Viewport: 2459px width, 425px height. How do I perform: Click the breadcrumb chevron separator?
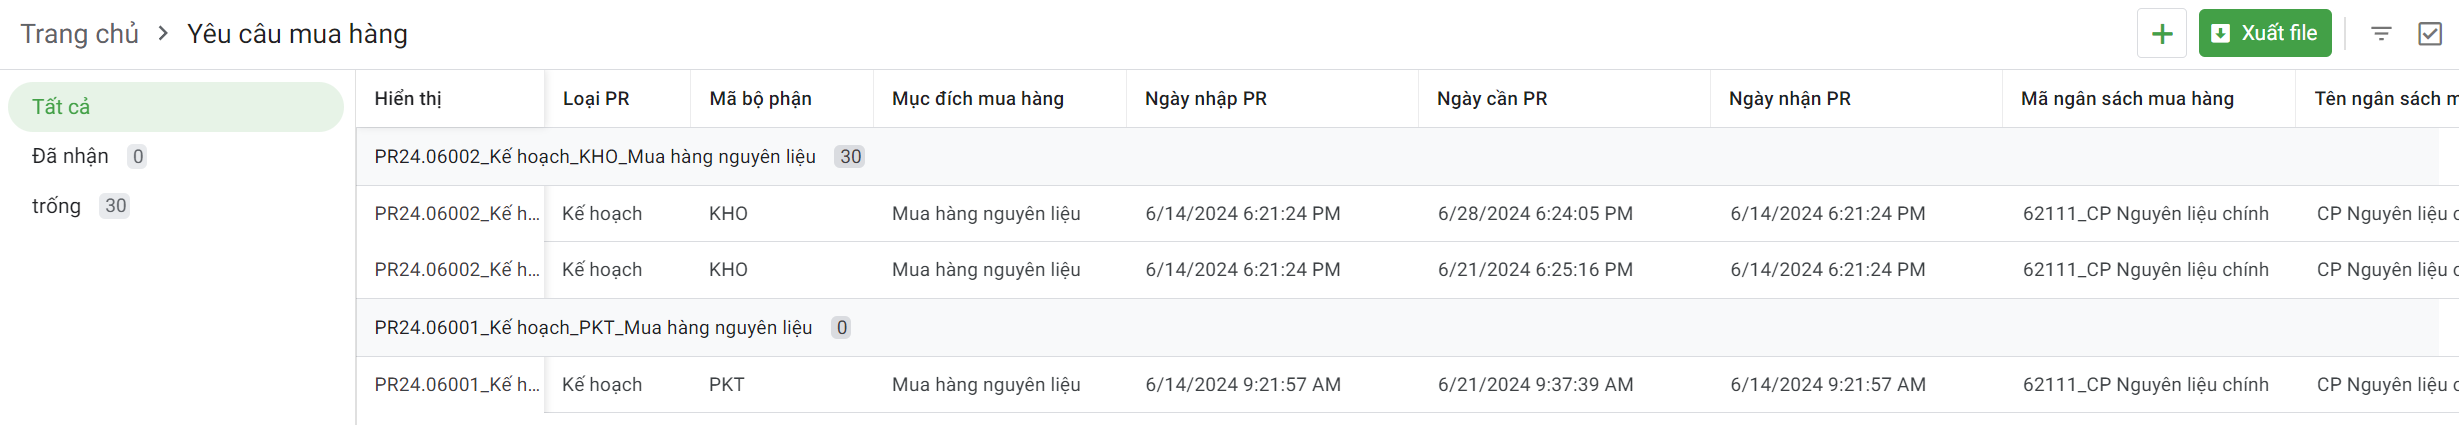click(x=163, y=34)
